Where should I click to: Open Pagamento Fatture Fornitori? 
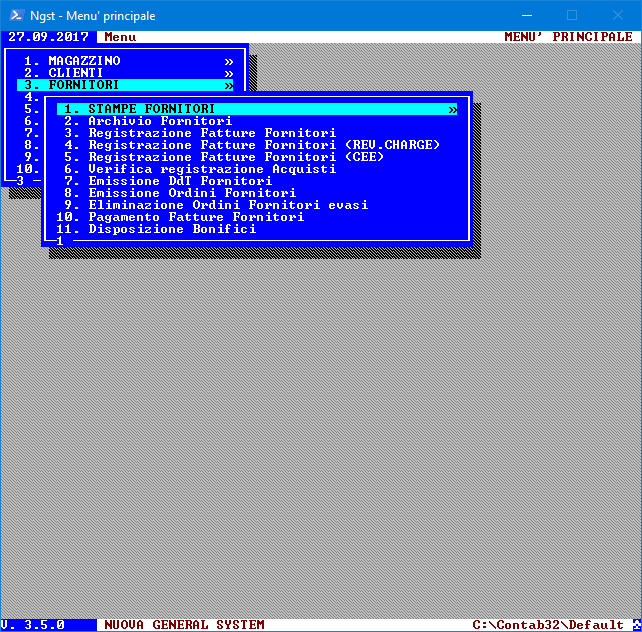[x=196, y=217]
